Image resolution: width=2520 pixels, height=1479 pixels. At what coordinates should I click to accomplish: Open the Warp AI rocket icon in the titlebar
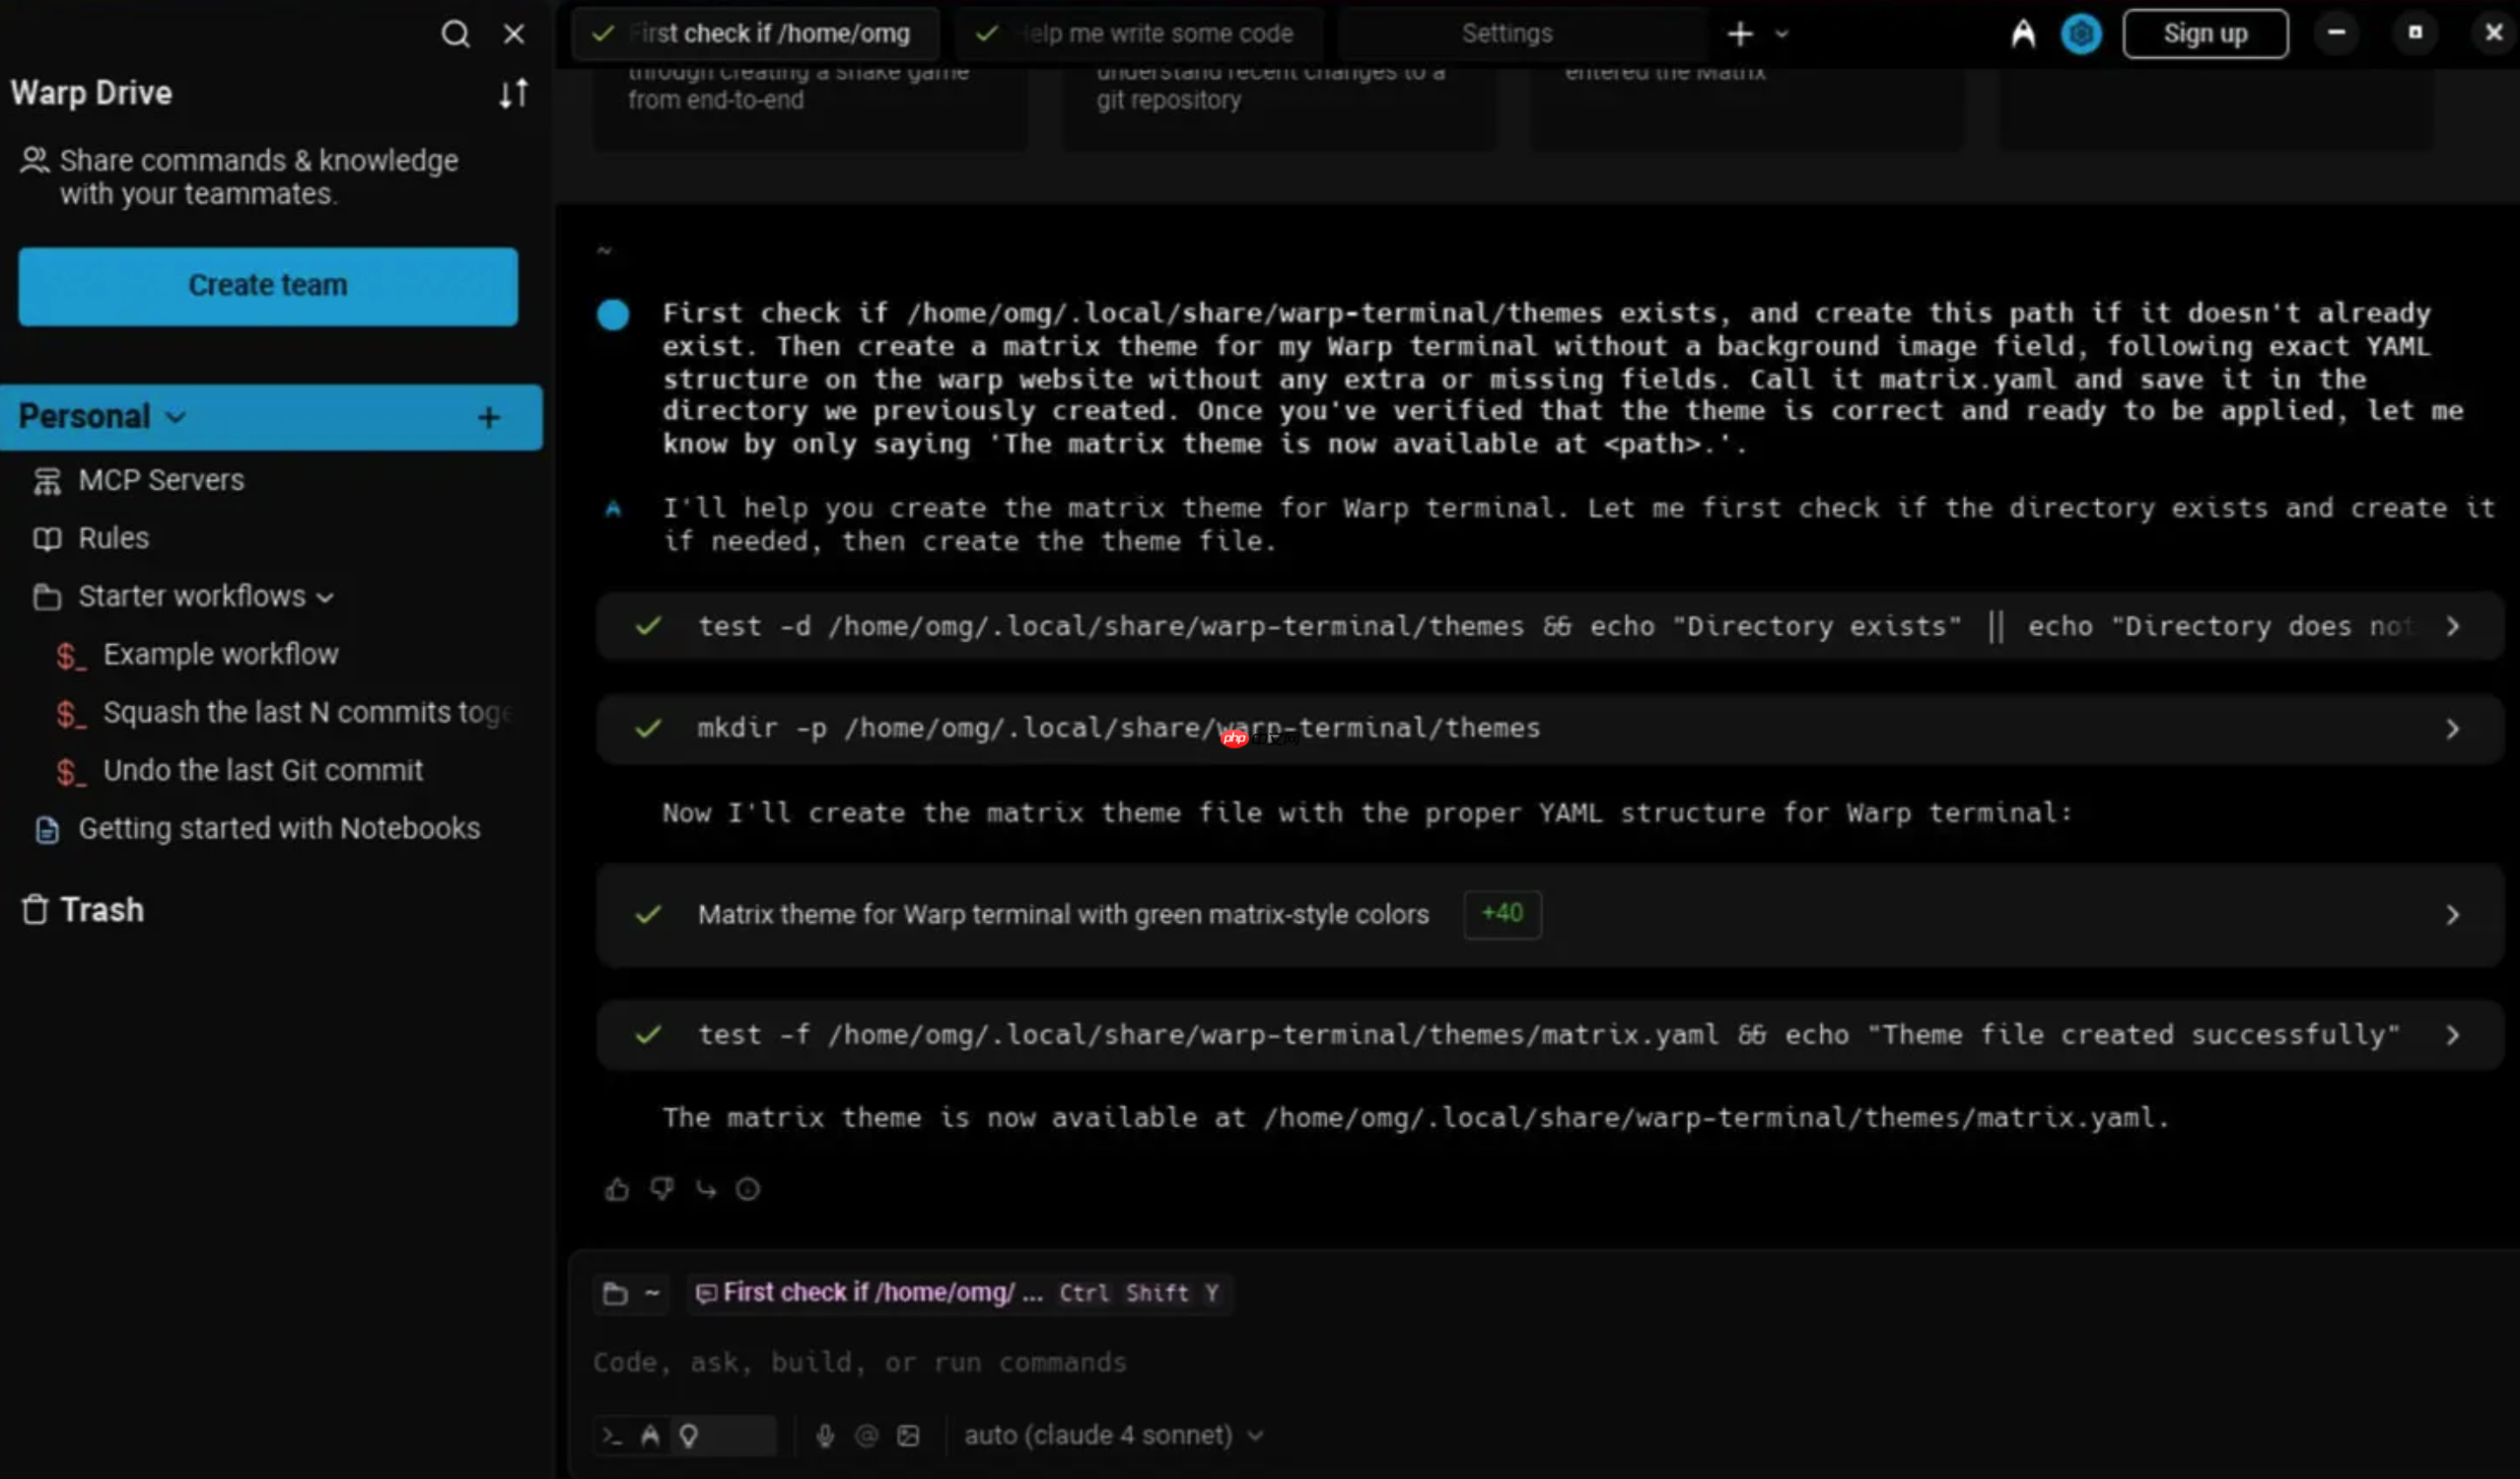tap(2022, 33)
